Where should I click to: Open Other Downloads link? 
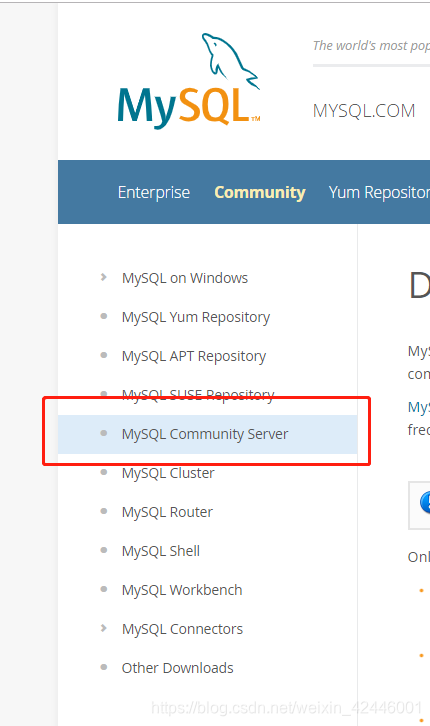click(177, 668)
